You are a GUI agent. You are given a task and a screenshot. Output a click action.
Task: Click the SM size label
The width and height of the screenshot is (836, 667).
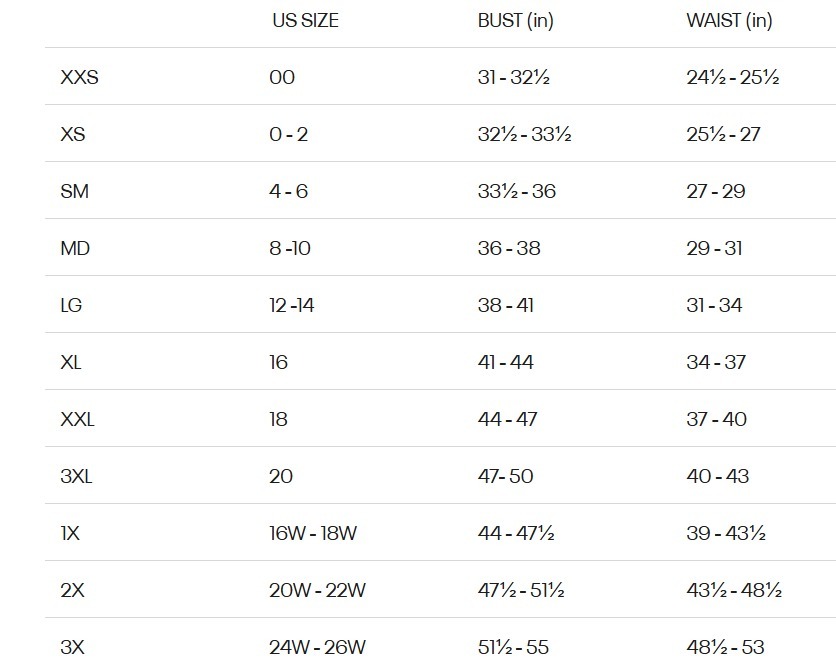74,191
